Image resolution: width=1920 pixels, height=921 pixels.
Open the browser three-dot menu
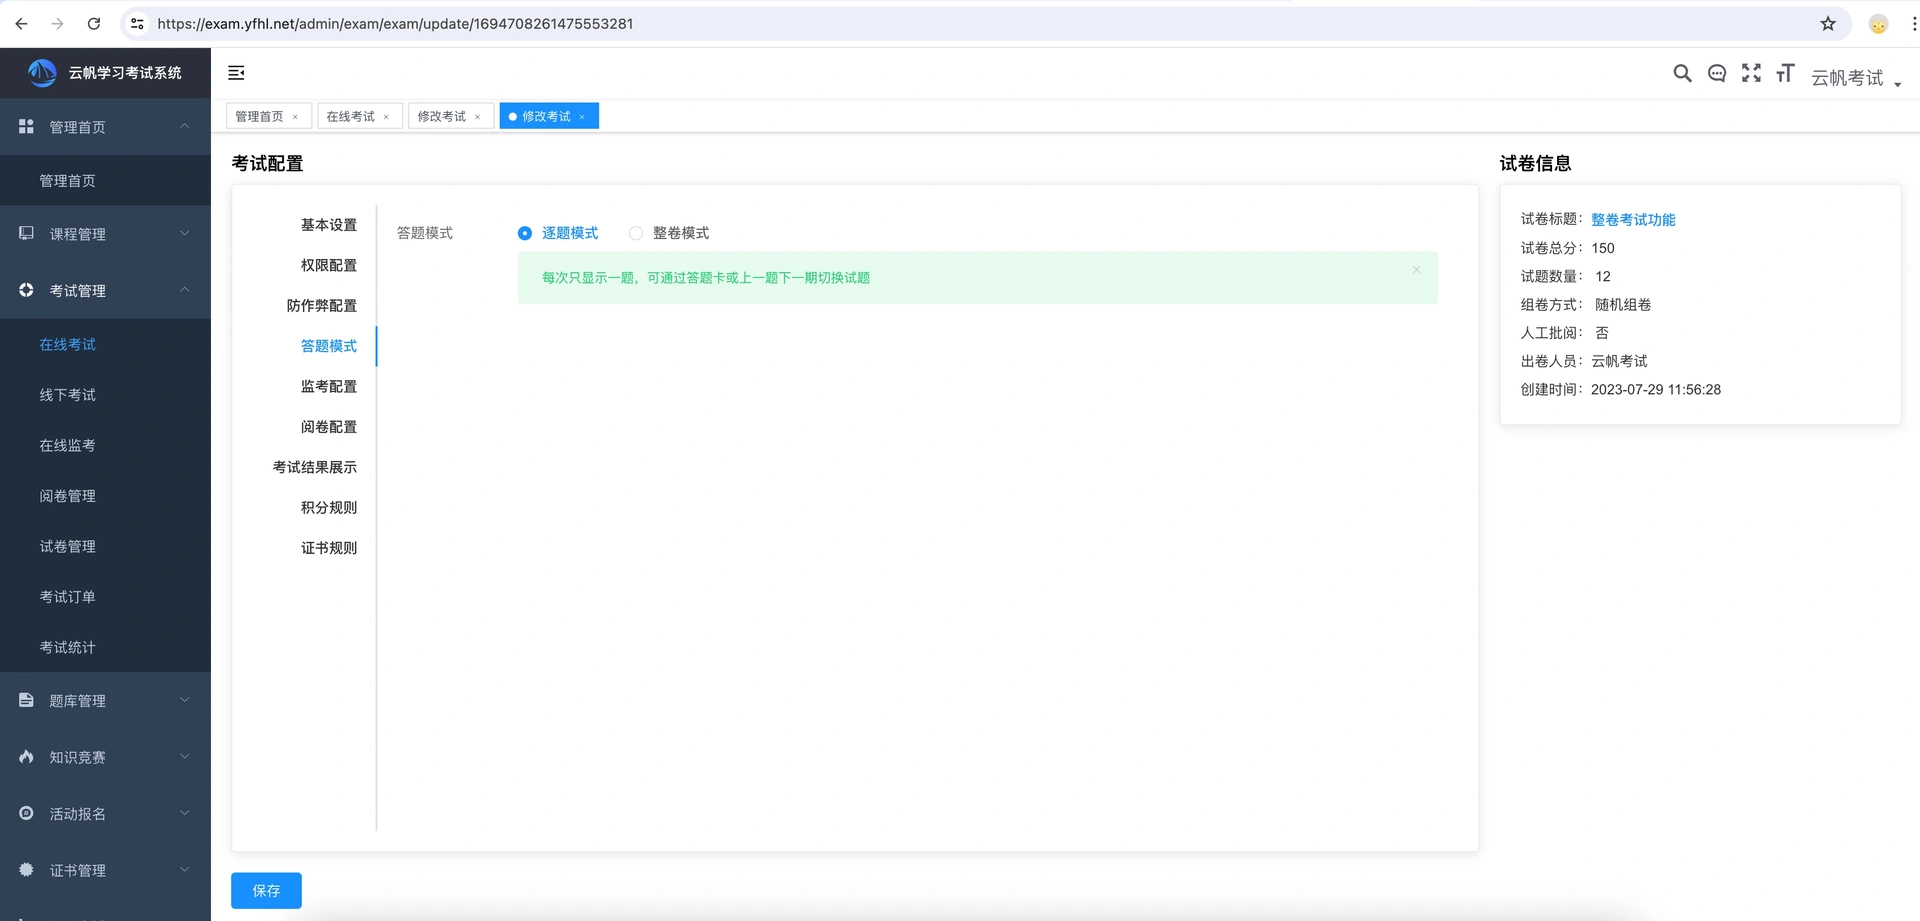click(x=1913, y=24)
